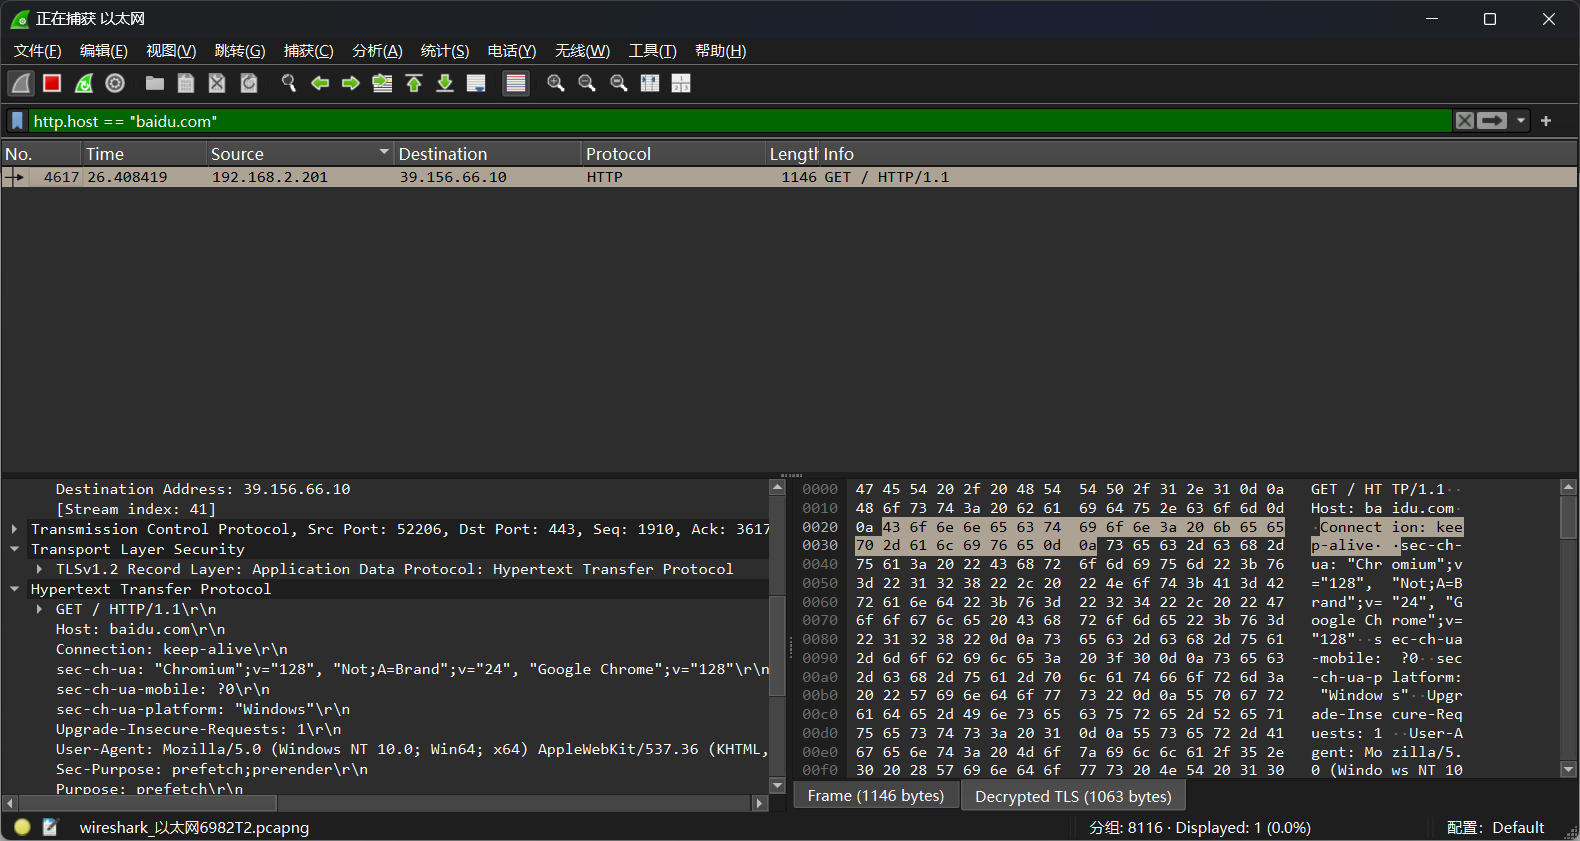Restart the current capture
The image size is (1580, 841).
point(84,83)
